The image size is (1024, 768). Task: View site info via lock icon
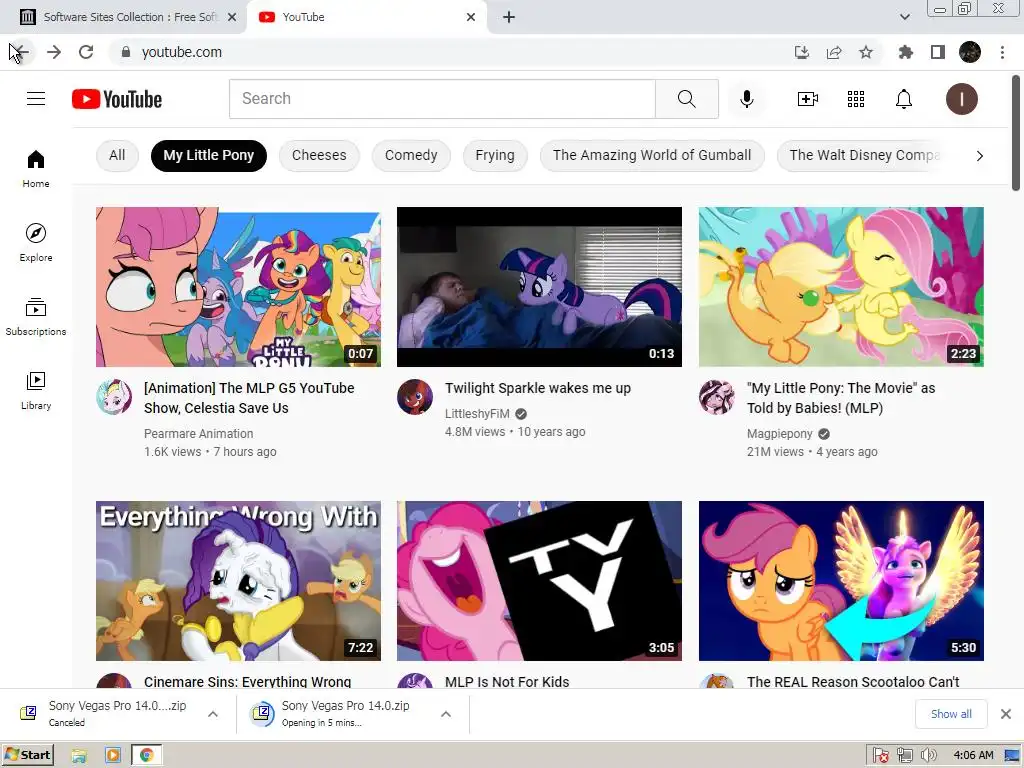(x=126, y=52)
